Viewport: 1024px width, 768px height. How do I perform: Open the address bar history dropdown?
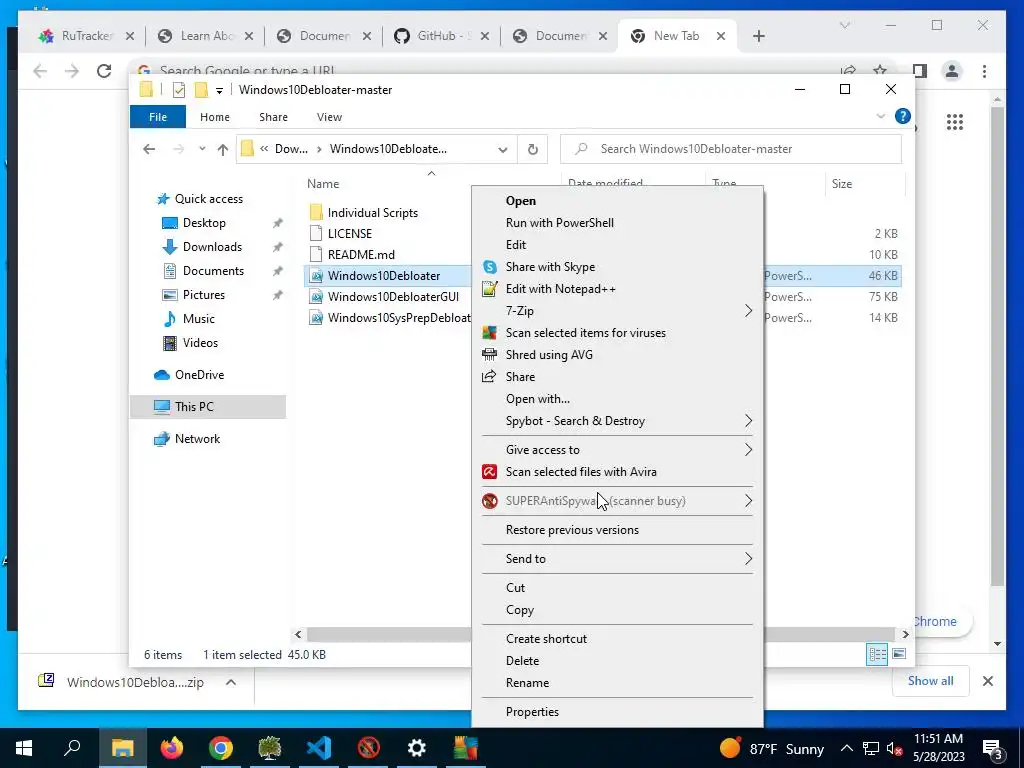502,150
